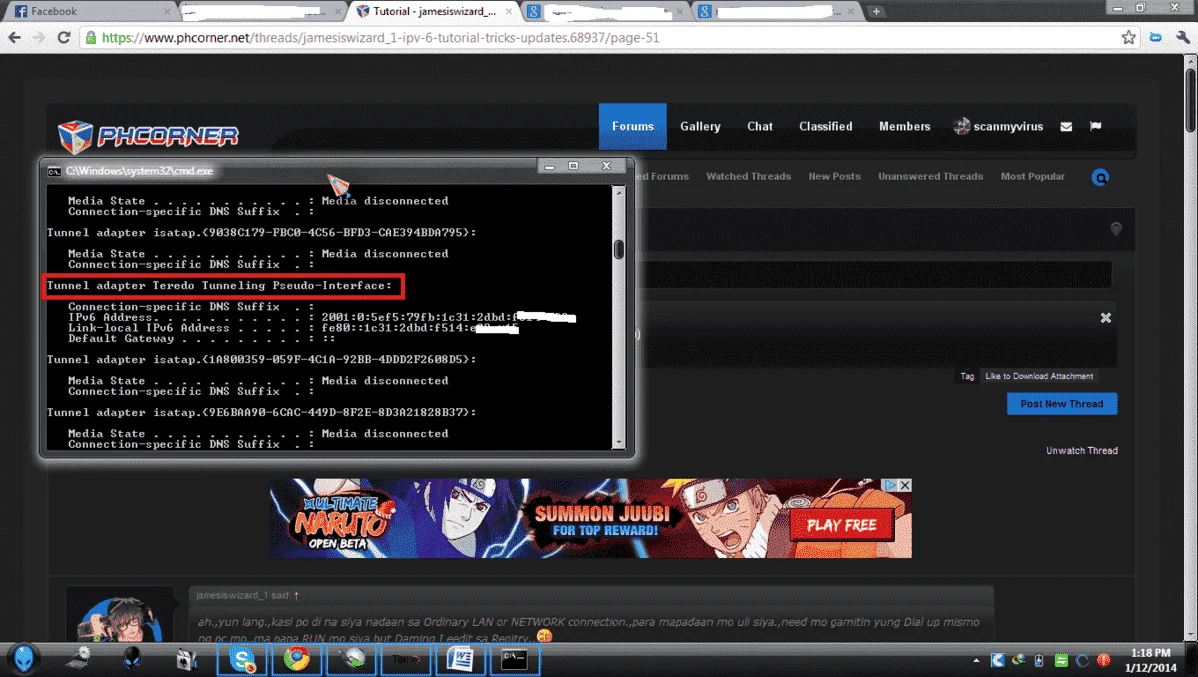The height and width of the screenshot is (677, 1198).
Task: Open the alerts flag icon
Action: 1096,126
